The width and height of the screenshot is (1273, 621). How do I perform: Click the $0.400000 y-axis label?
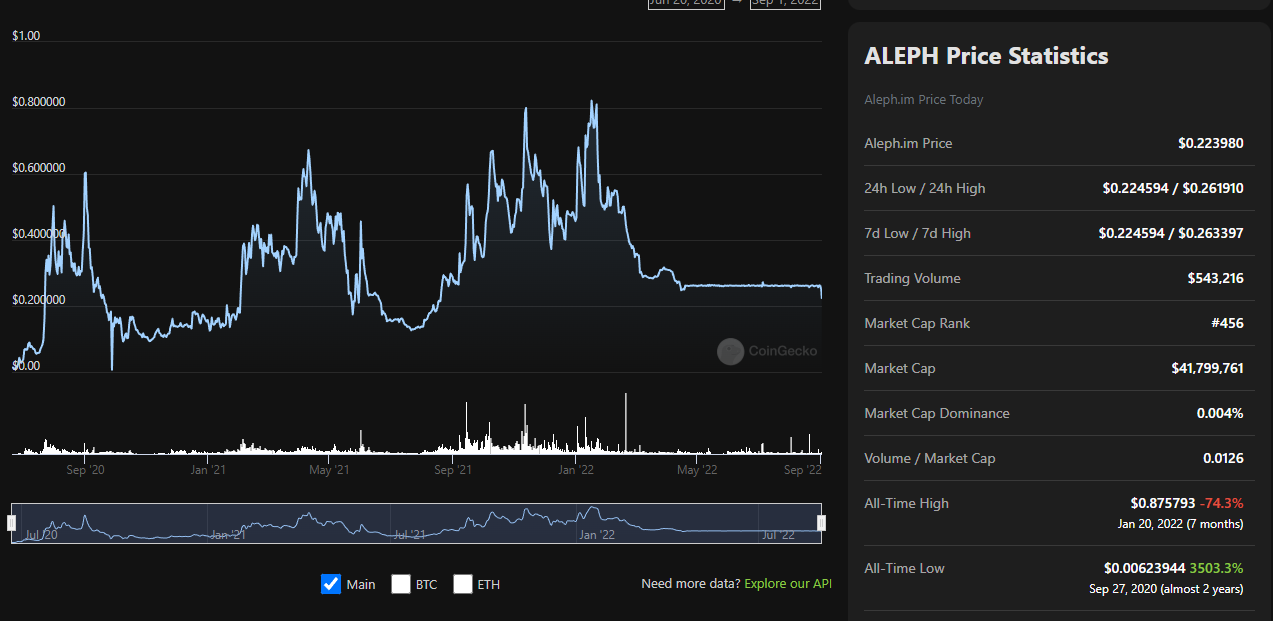pos(39,234)
